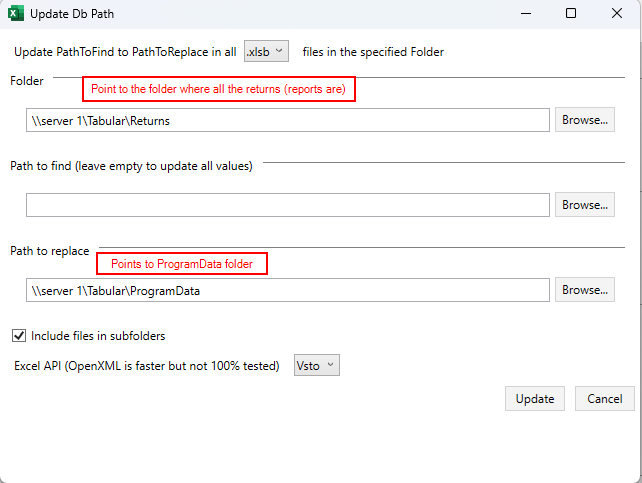The image size is (642, 483).
Task: Click Browse next to Path to find
Action: tap(585, 205)
